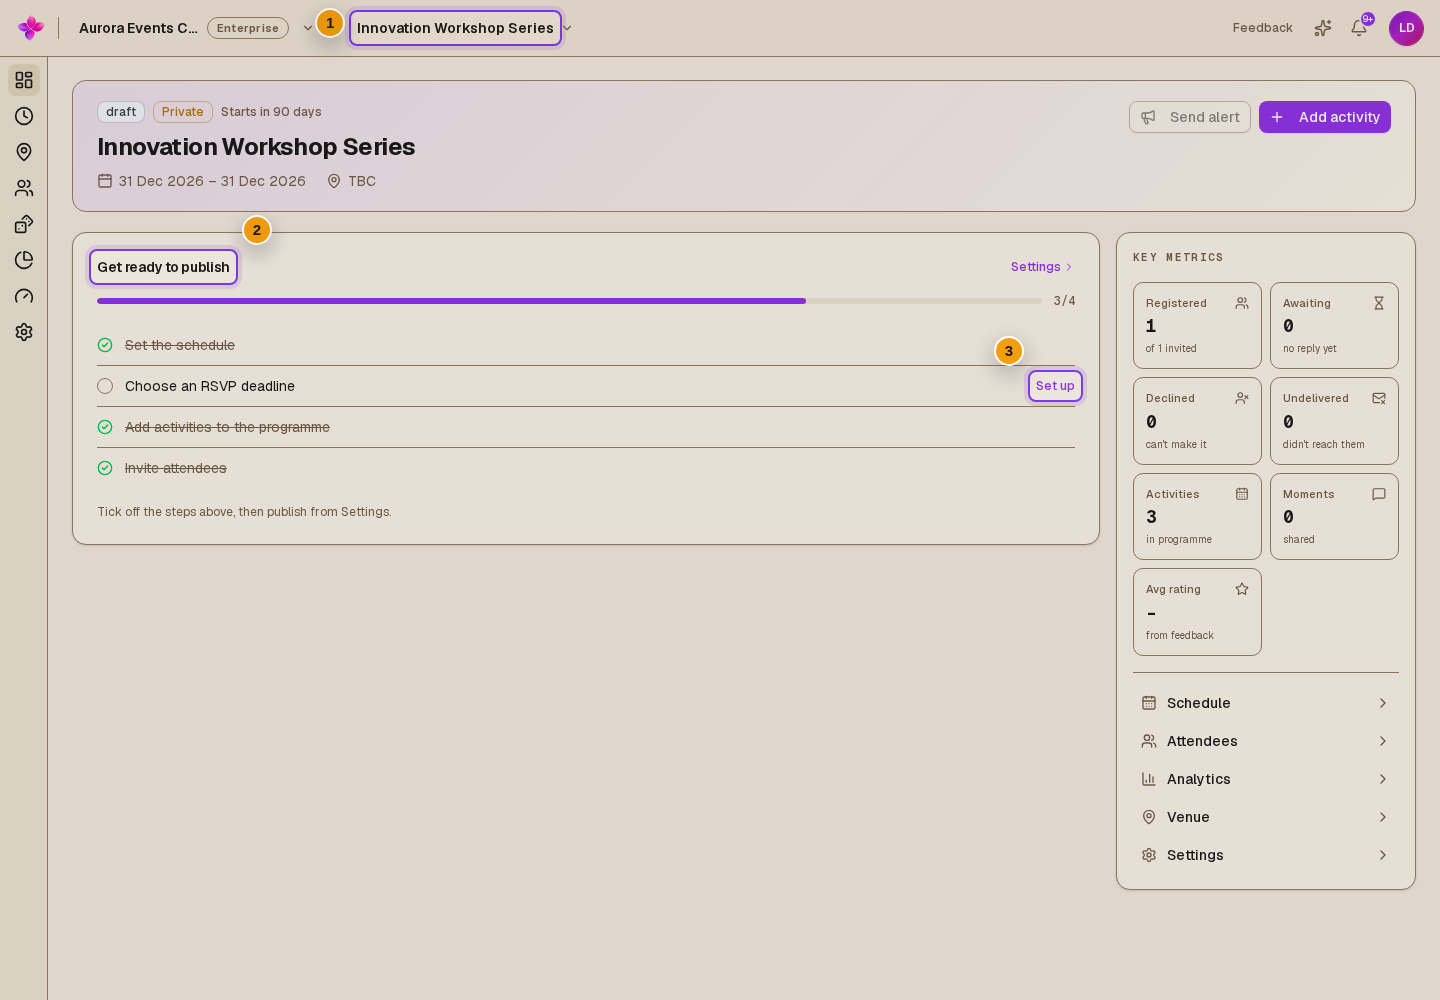The height and width of the screenshot is (1000, 1440).
Task: Toggle the 'Invite attendees' check circle
Action: coord(105,468)
